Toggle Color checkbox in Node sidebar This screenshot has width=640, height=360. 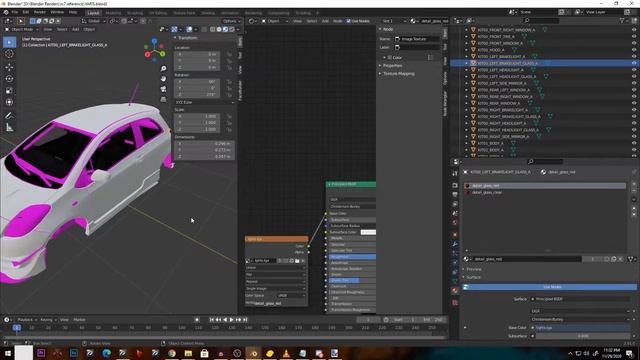[390, 58]
